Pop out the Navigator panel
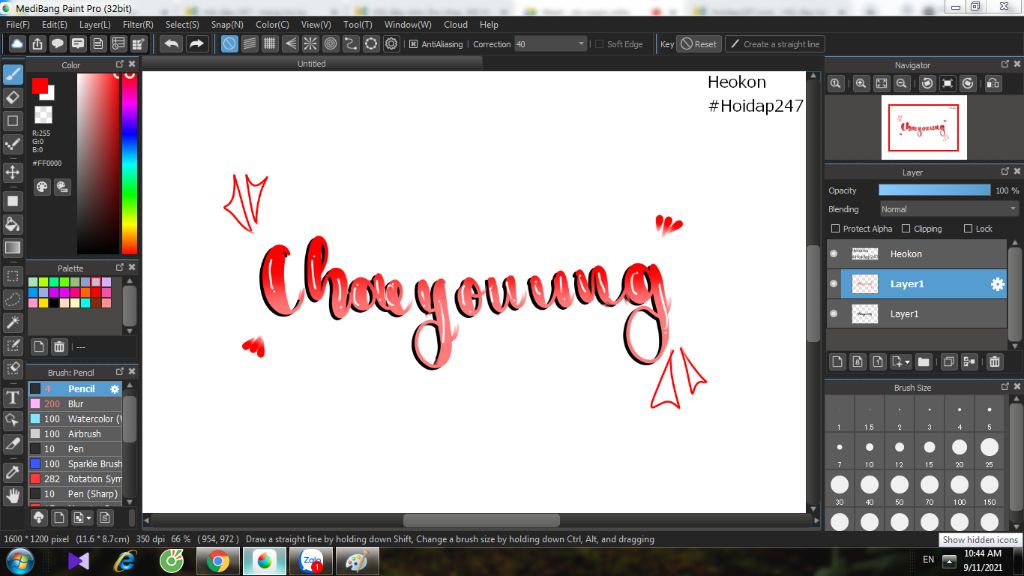This screenshot has width=1024, height=576. [x=1004, y=64]
